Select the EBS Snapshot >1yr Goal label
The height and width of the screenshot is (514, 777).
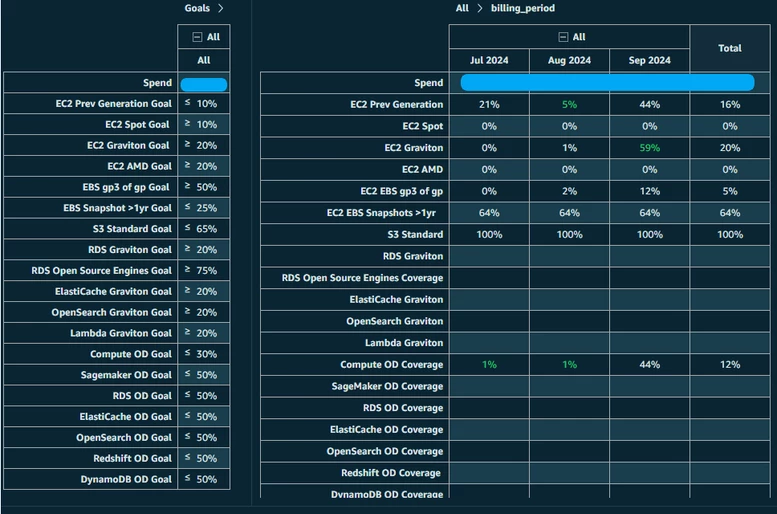pos(117,208)
